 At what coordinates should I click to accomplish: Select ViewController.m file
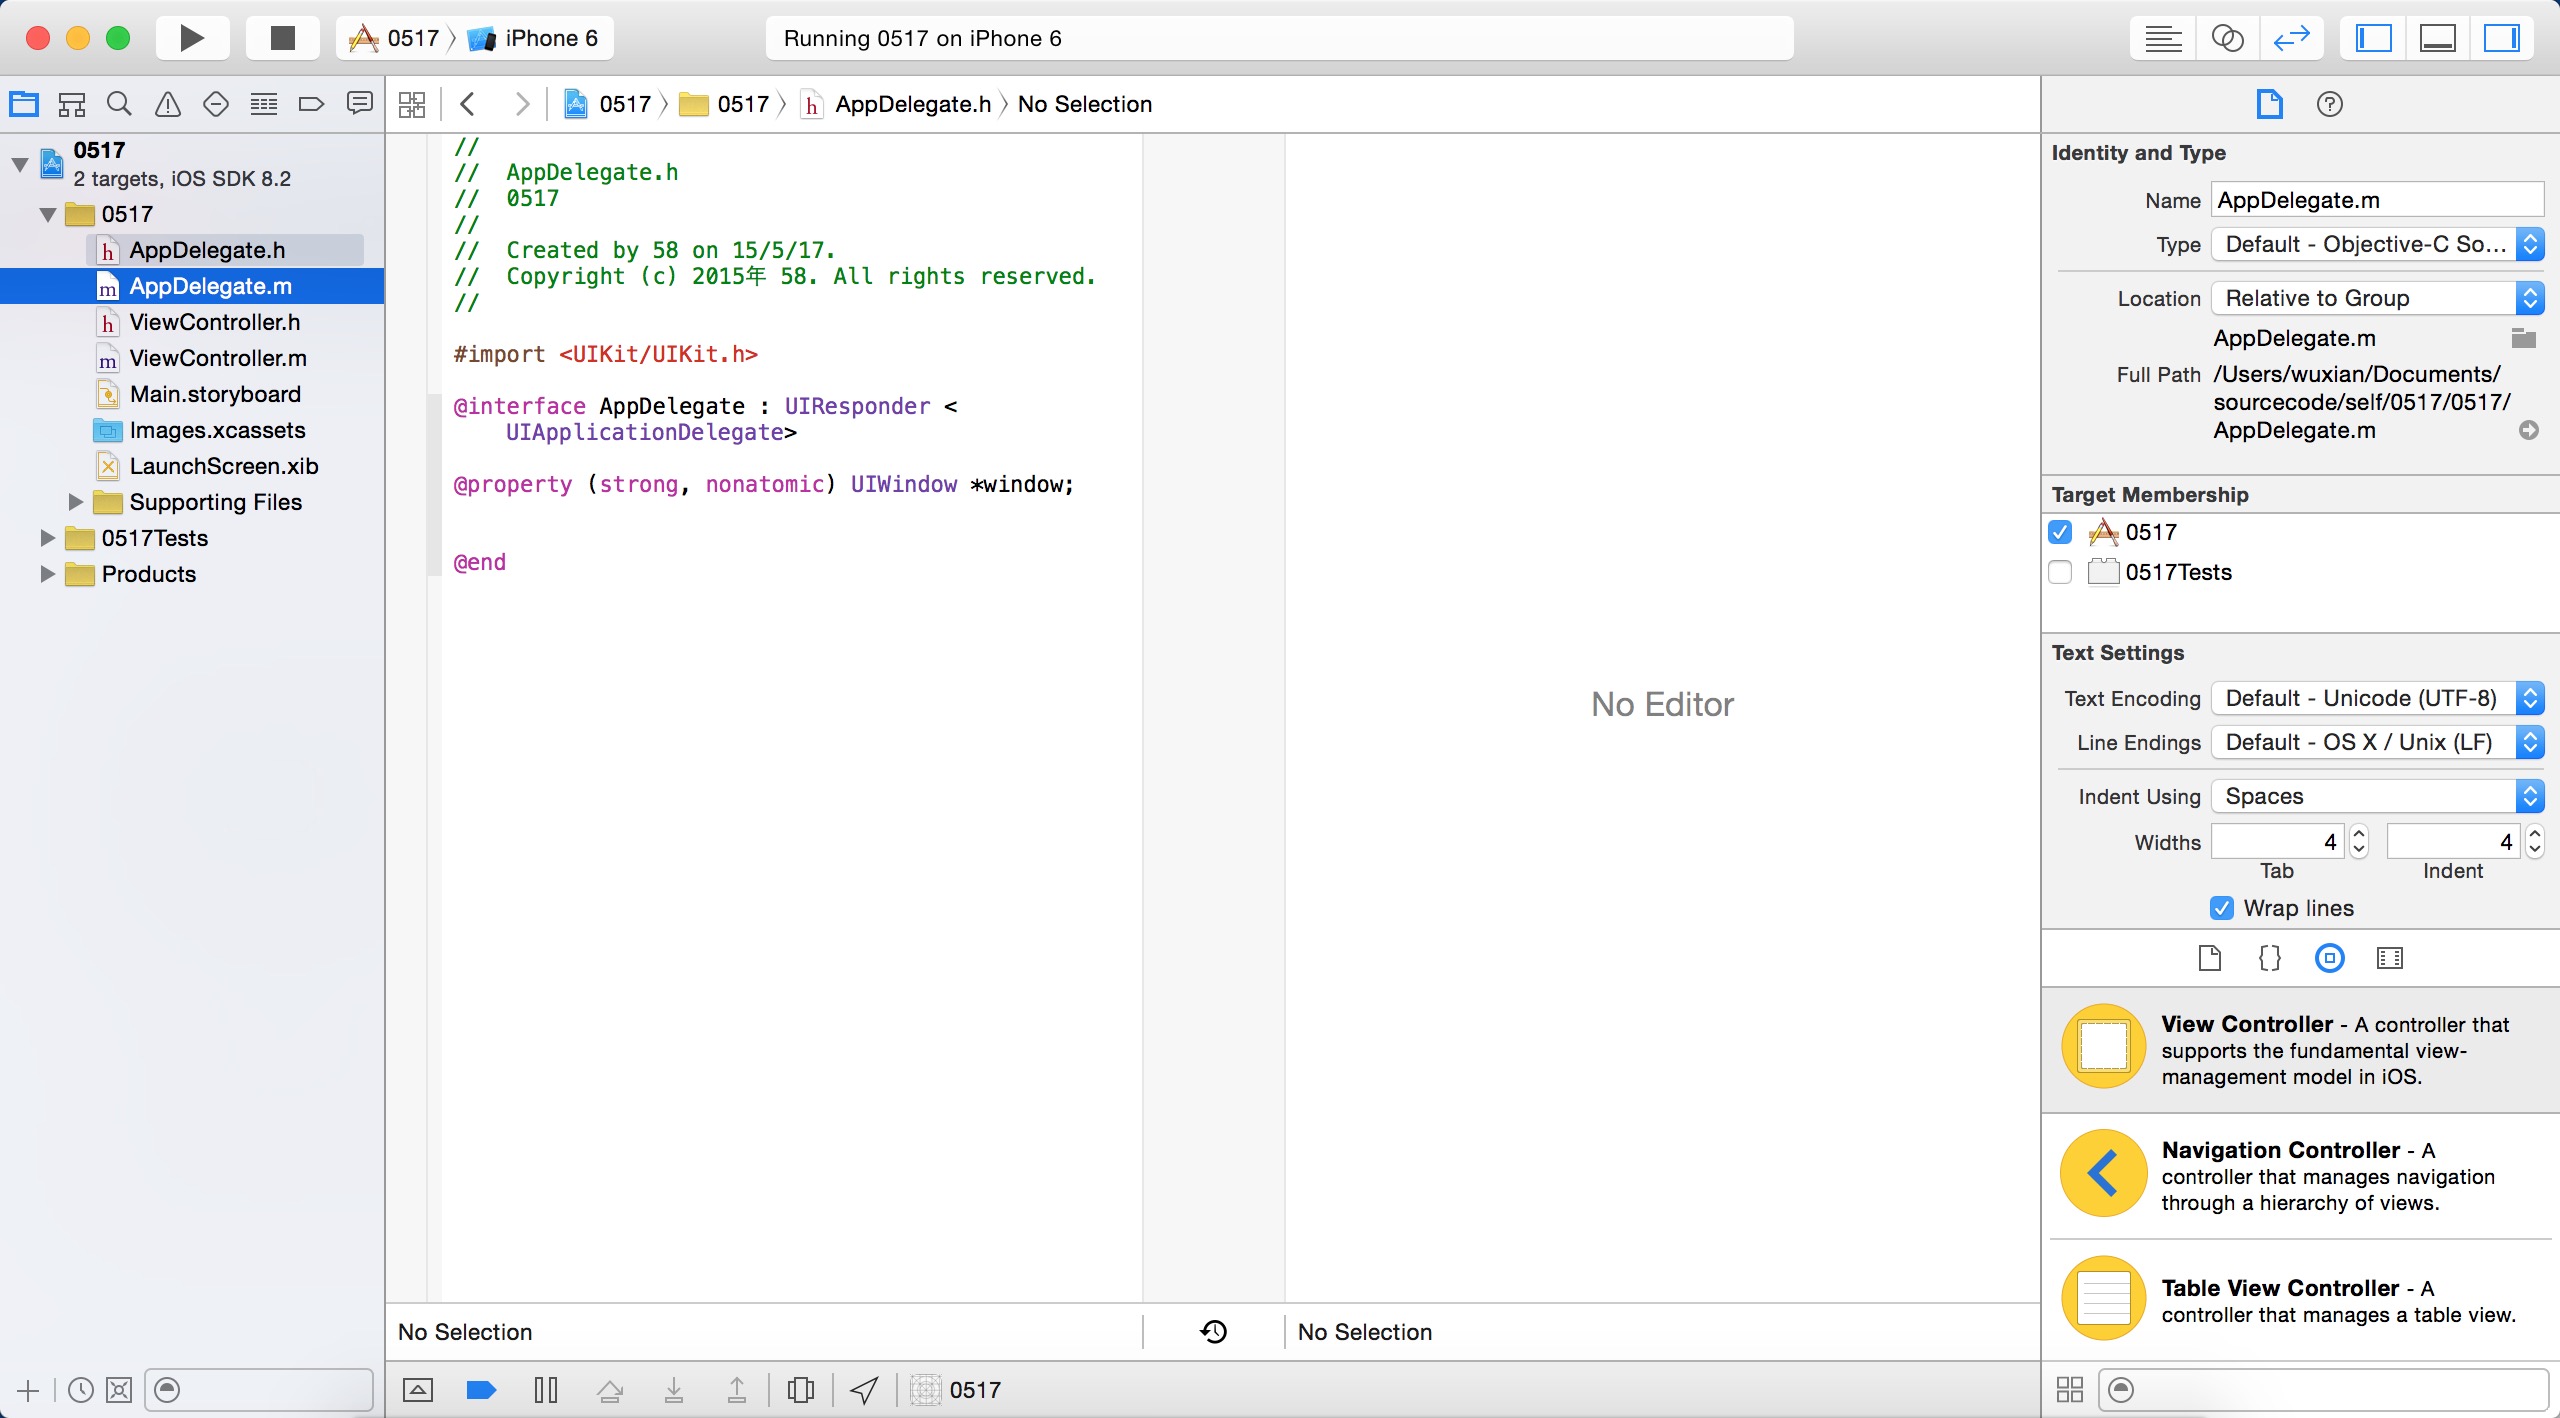(192, 358)
